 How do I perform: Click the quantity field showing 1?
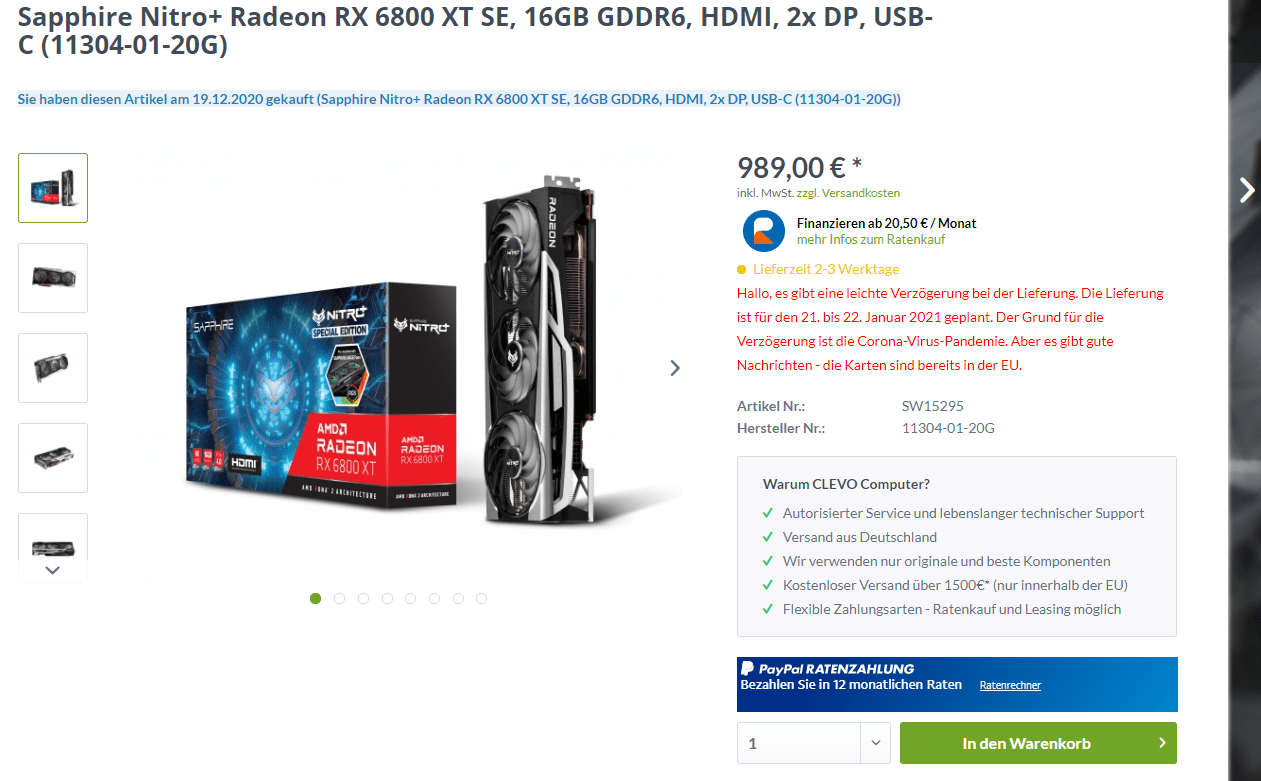[799, 743]
